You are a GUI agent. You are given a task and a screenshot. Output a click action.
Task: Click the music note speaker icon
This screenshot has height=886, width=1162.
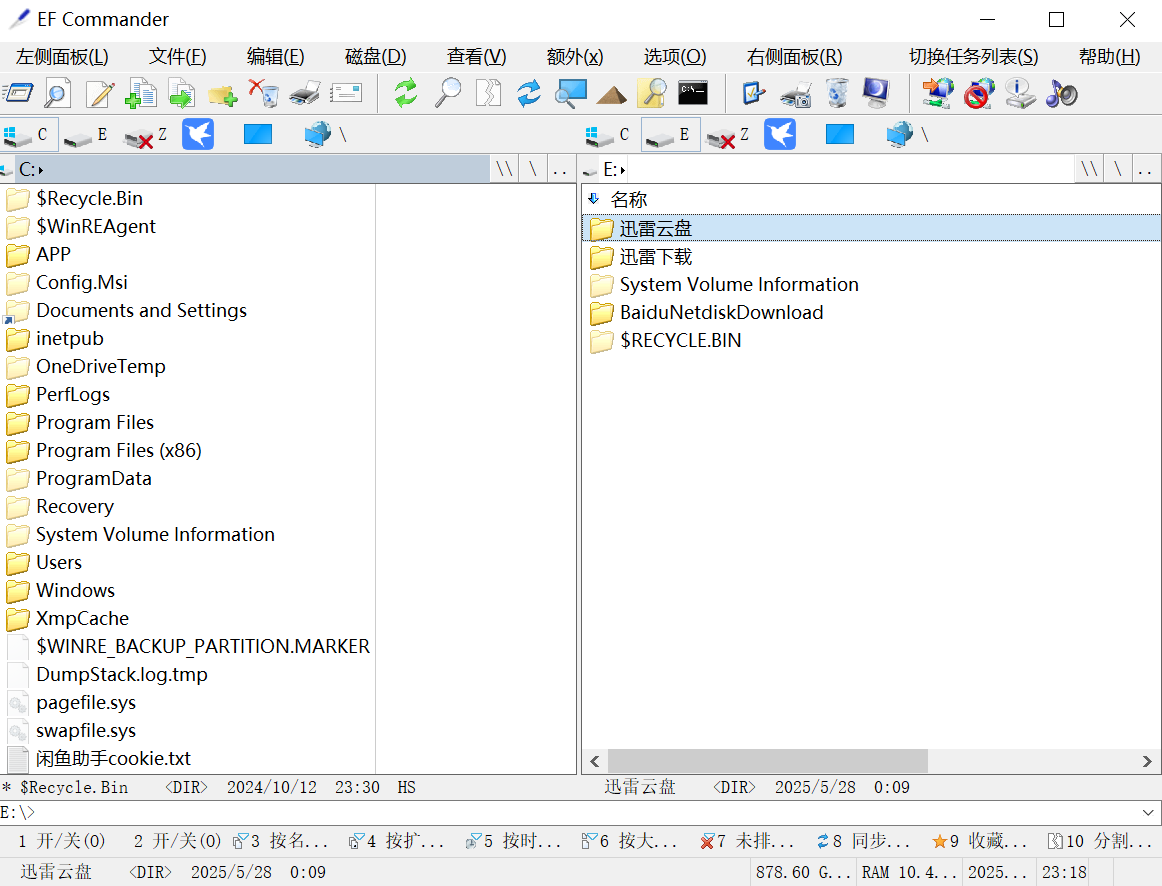1061,94
